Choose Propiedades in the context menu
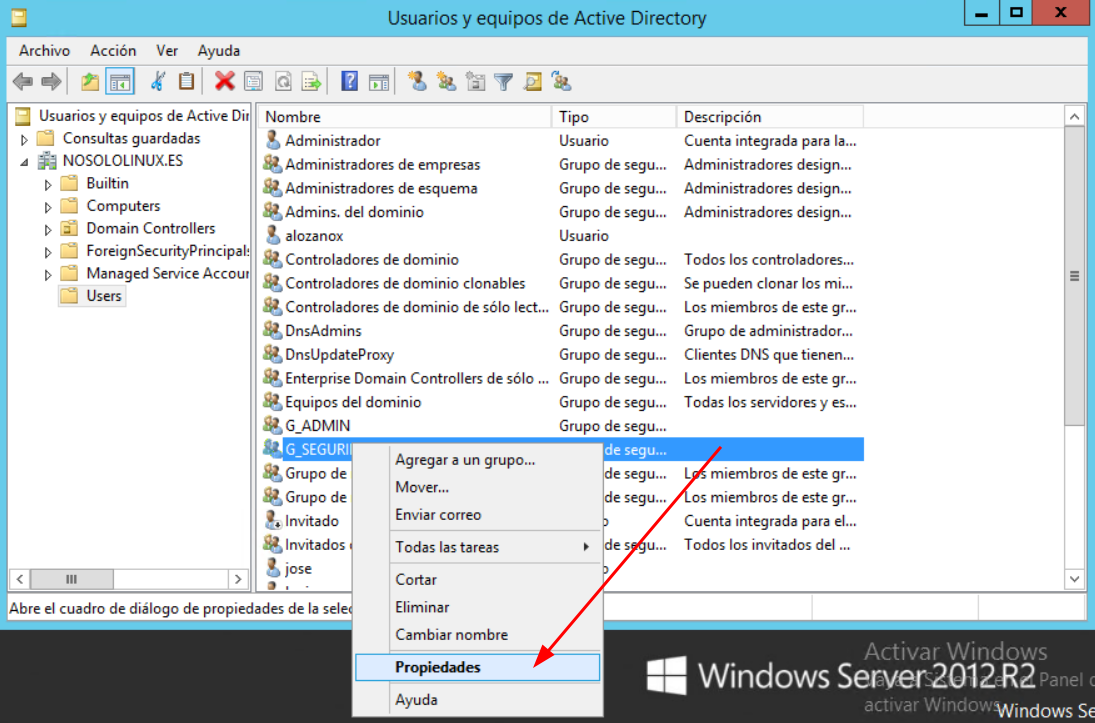Screen dimensions: 1095x723 pyautogui.click(x=438, y=667)
